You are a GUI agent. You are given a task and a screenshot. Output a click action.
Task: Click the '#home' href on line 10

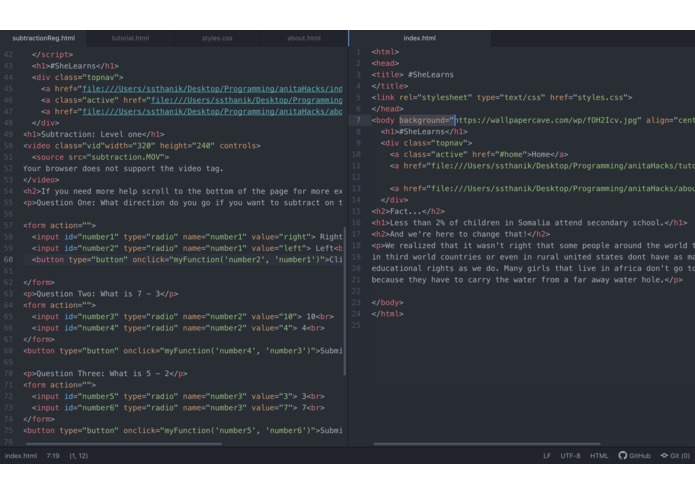[x=510, y=155]
